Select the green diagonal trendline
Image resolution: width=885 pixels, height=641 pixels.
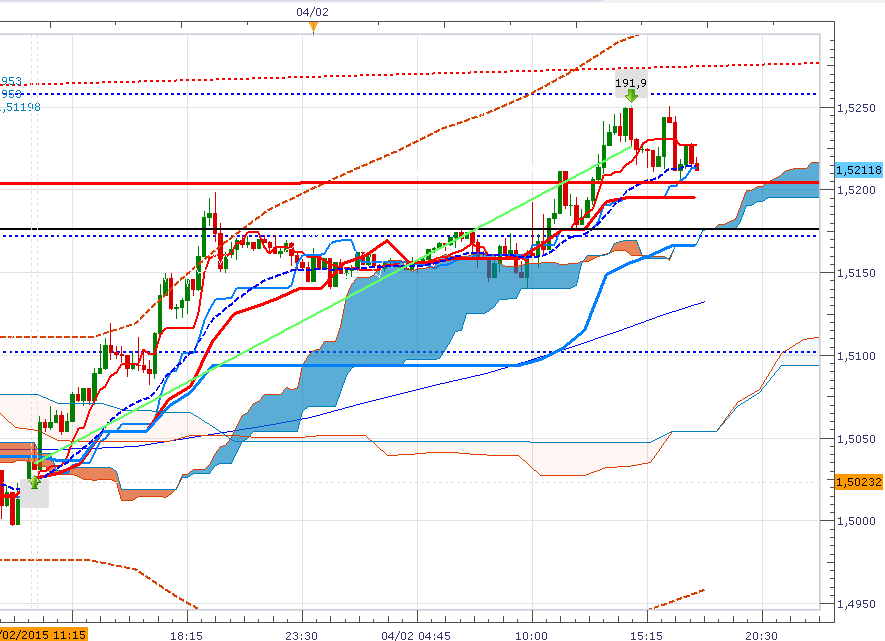[x=333, y=305]
